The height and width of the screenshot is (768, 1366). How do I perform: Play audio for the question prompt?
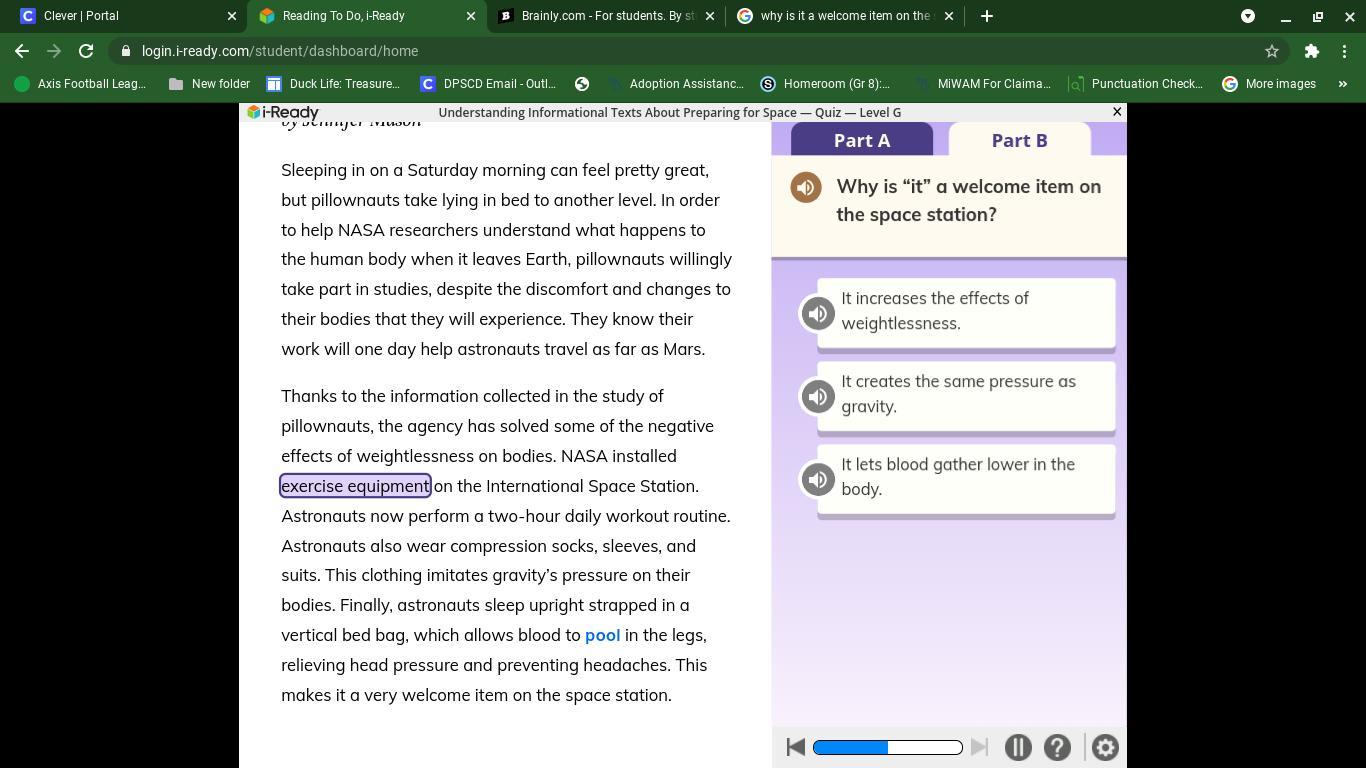806,187
